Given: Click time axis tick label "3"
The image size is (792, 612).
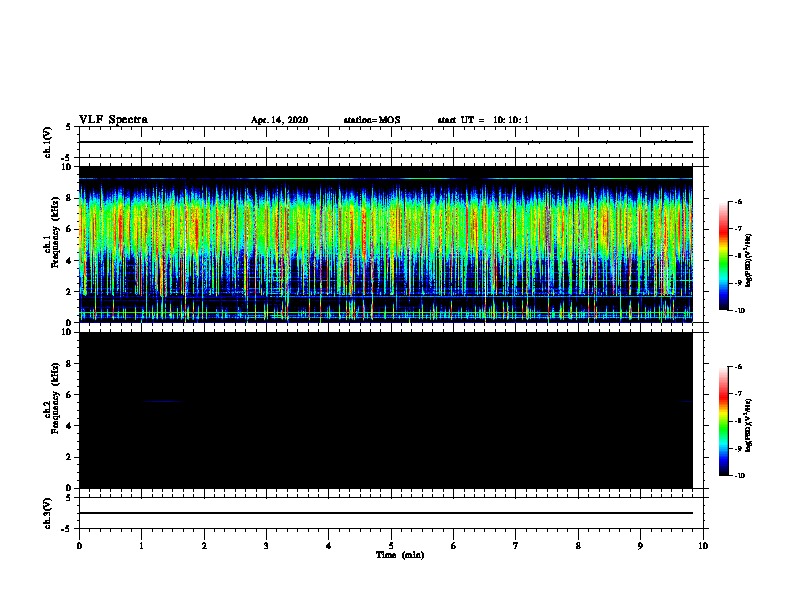Looking at the screenshot, I should (x=266, y=546).
